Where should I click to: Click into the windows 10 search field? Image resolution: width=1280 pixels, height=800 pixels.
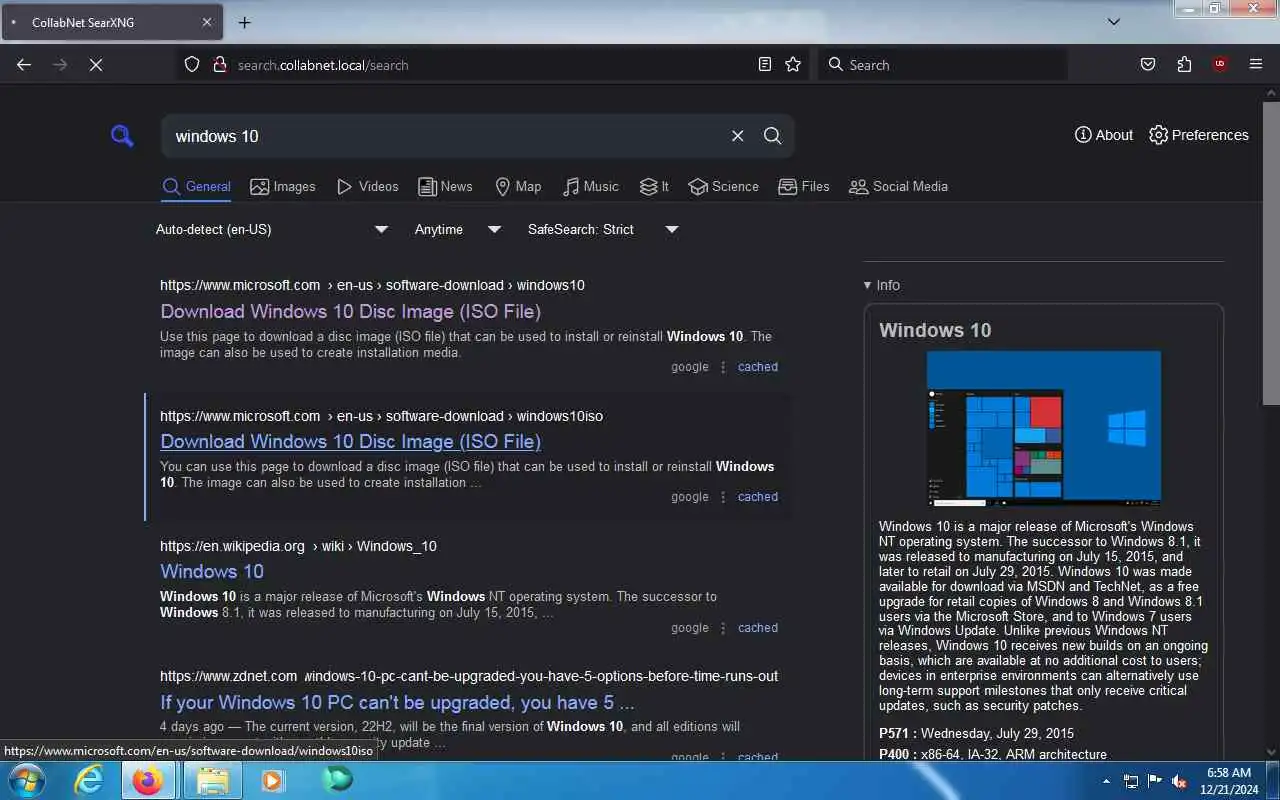445,136
